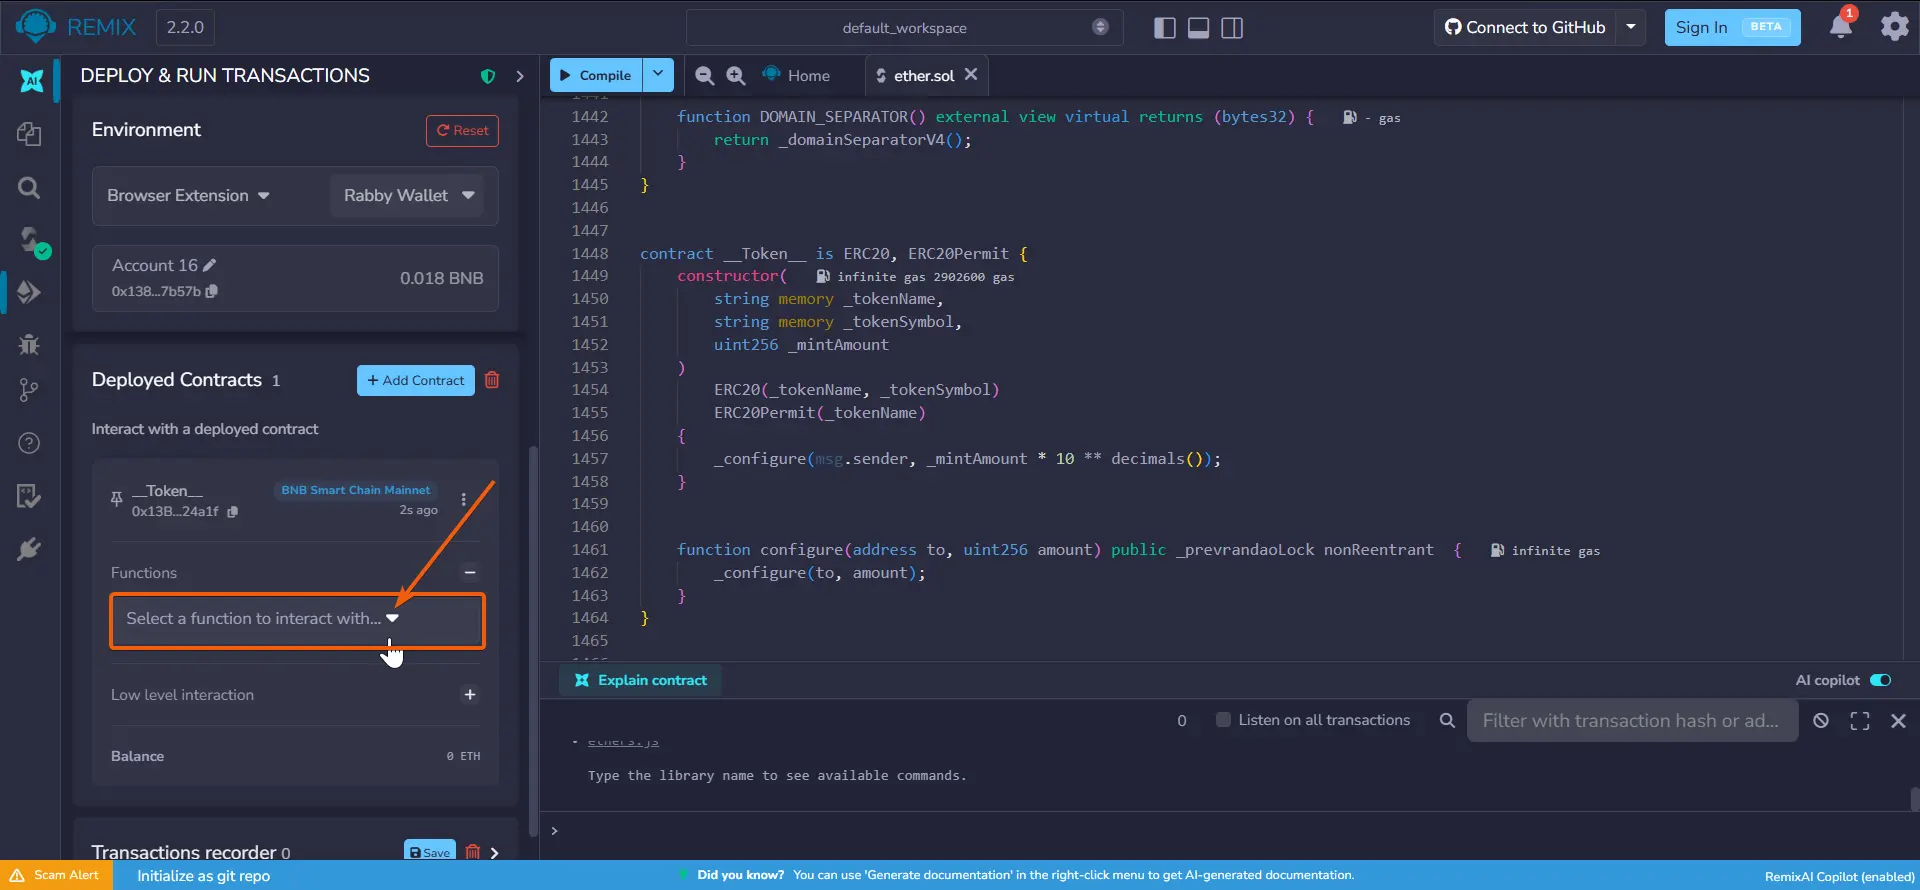Open the Browser Extension environment dropdown

click(x=188, y=195)
